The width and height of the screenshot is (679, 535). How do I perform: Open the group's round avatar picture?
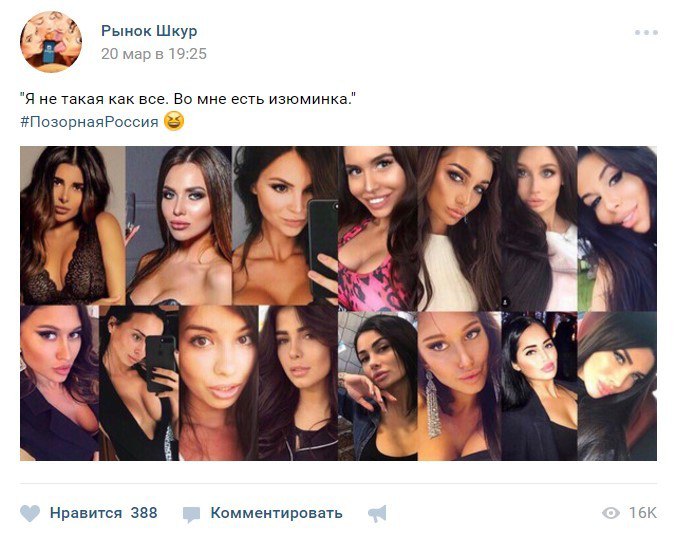[x=51, y=42]
